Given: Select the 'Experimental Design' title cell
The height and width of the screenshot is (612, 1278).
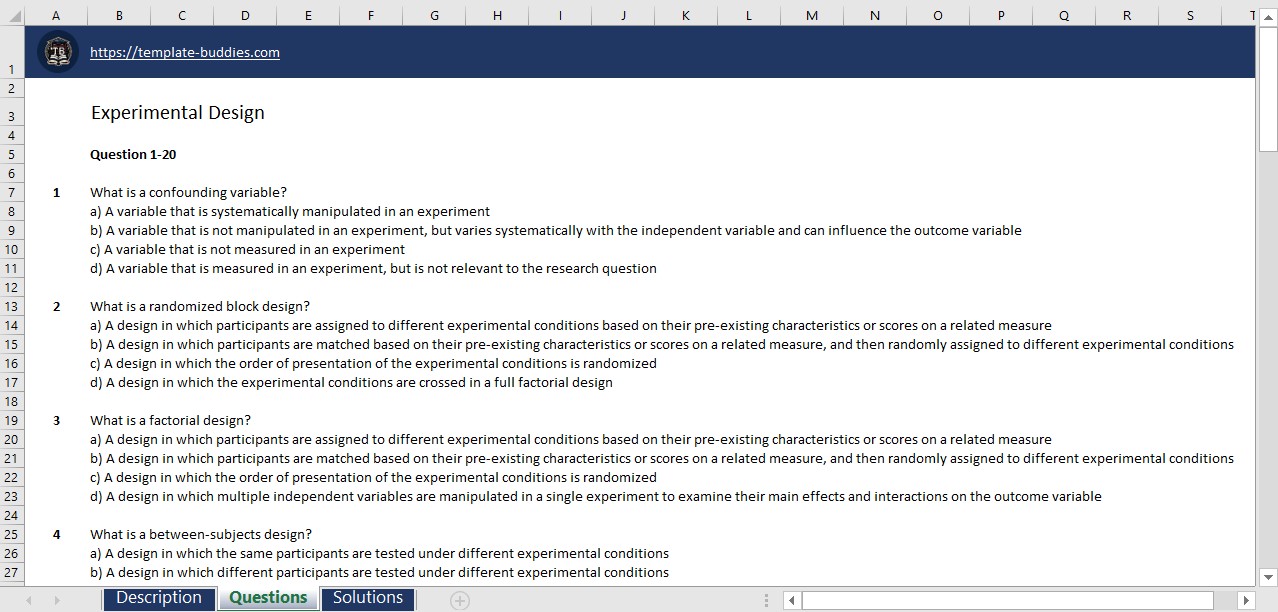Looking at the screenshot, I should 177,112.
